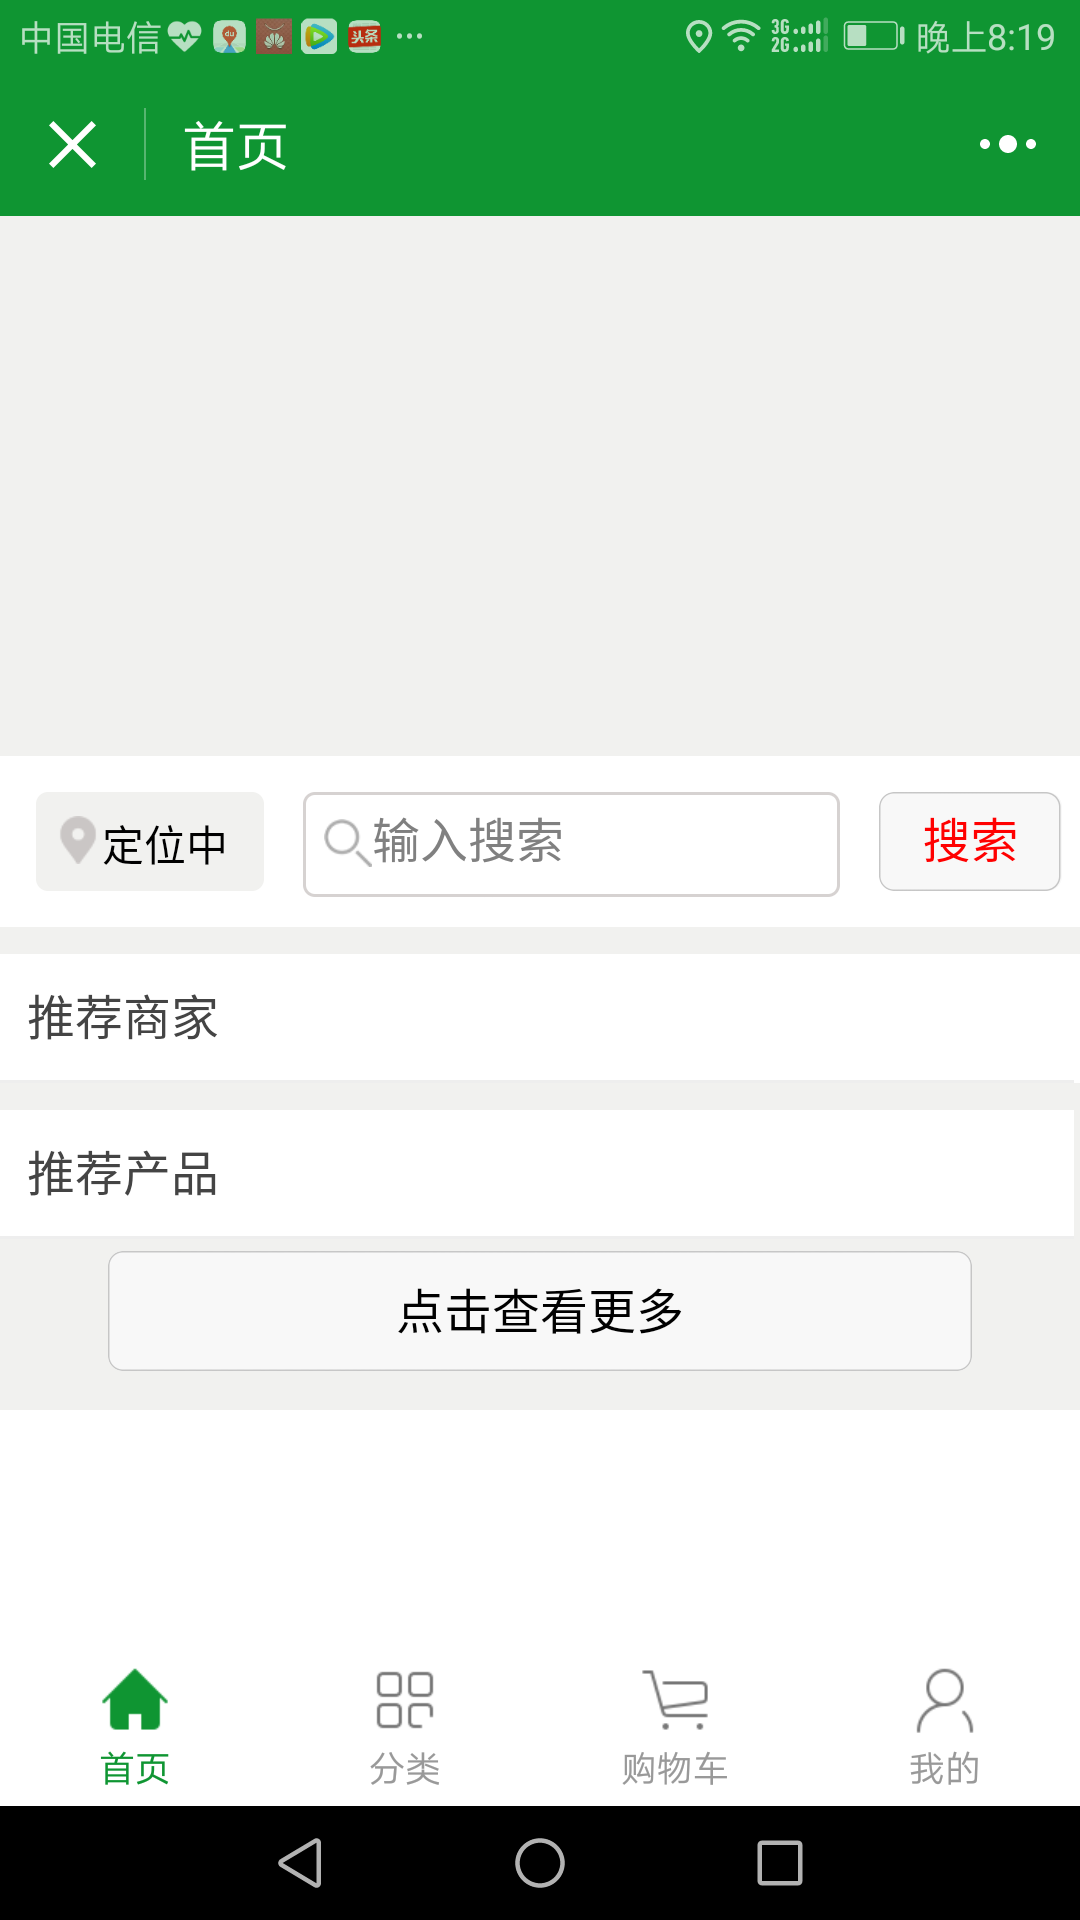This screenshot has width=1080, height=1920.
Task: Go to the 我的 profile tab
Action: coord(945,1727)
